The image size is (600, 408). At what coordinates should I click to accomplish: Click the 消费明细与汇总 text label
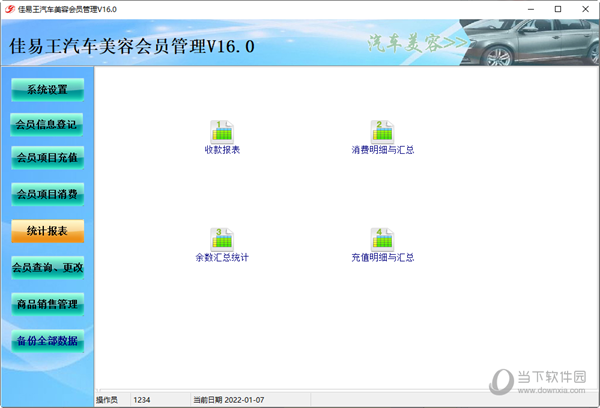[x=383, y=150]
